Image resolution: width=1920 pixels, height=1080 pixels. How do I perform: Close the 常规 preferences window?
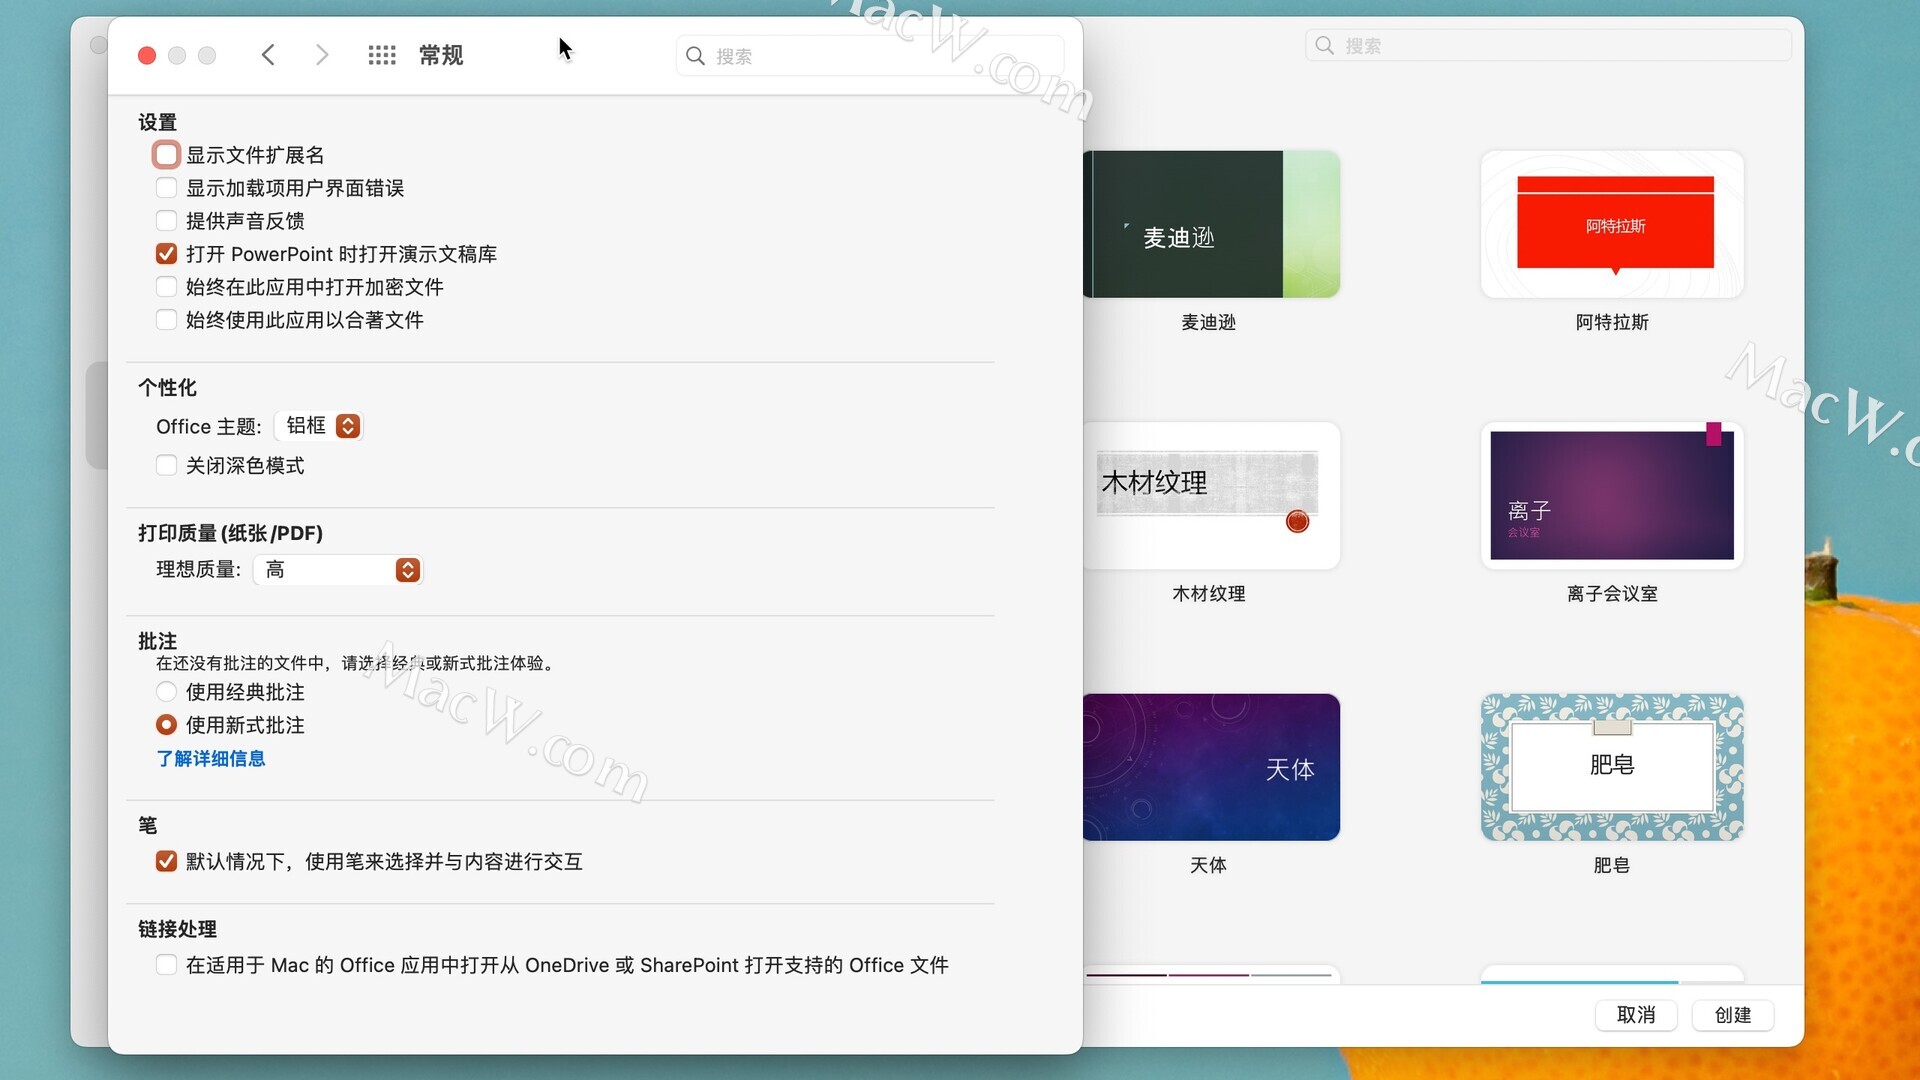click(x=147, y=55)
